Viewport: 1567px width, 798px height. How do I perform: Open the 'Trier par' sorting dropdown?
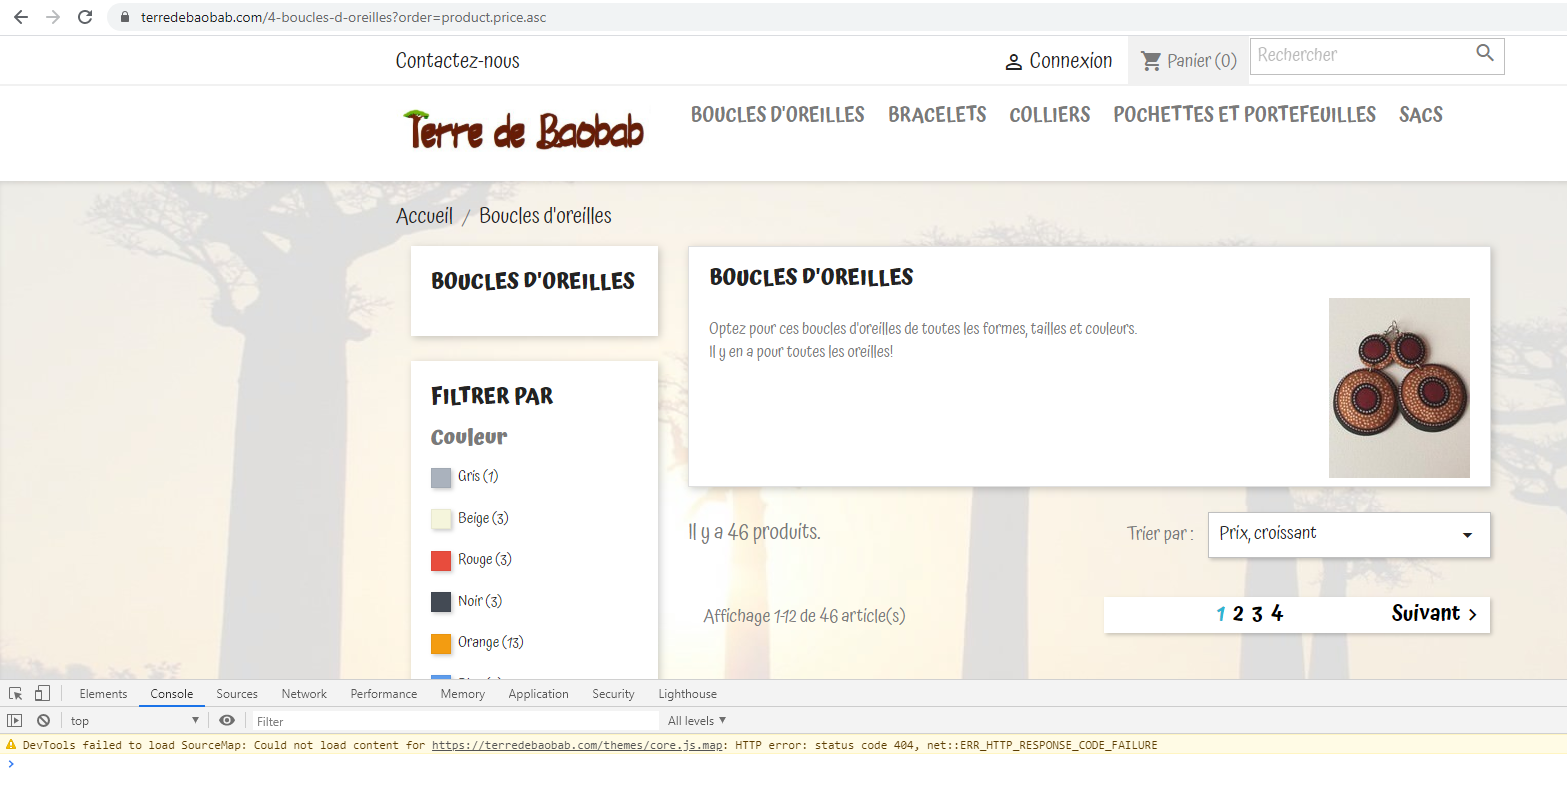click(1347, 534)
